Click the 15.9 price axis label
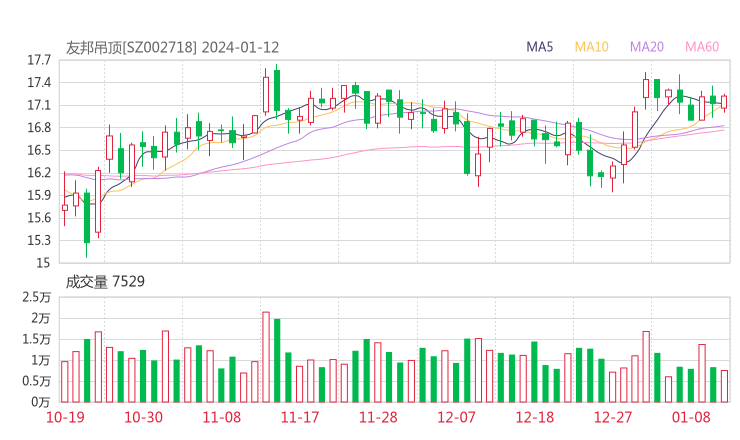This screenshot has width=740, height=440. coord(39,195)
